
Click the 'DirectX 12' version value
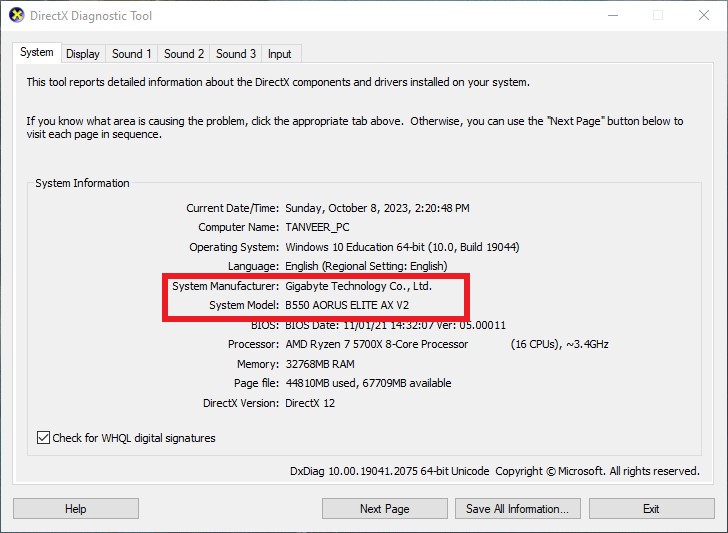(x=310, y=403)
